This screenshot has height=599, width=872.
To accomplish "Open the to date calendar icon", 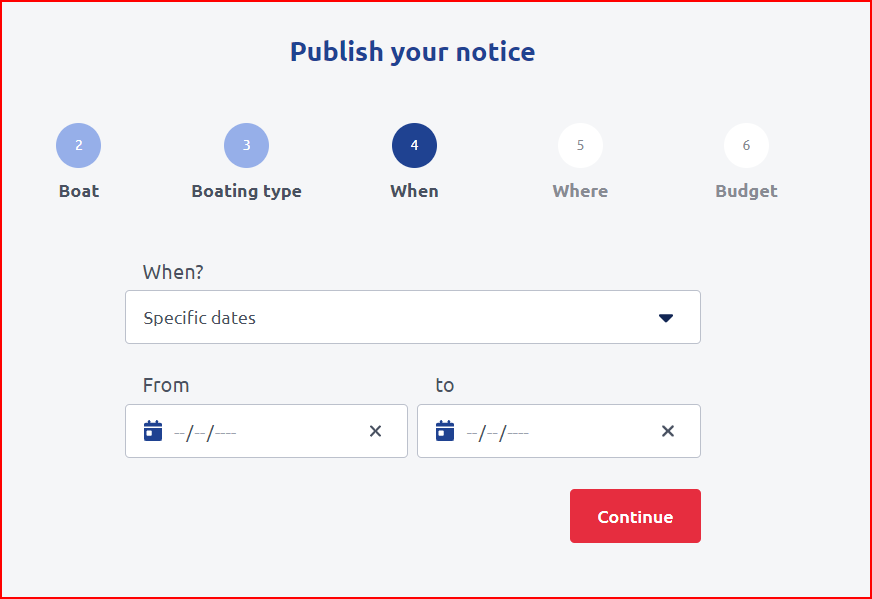I will tap(445, 431).
